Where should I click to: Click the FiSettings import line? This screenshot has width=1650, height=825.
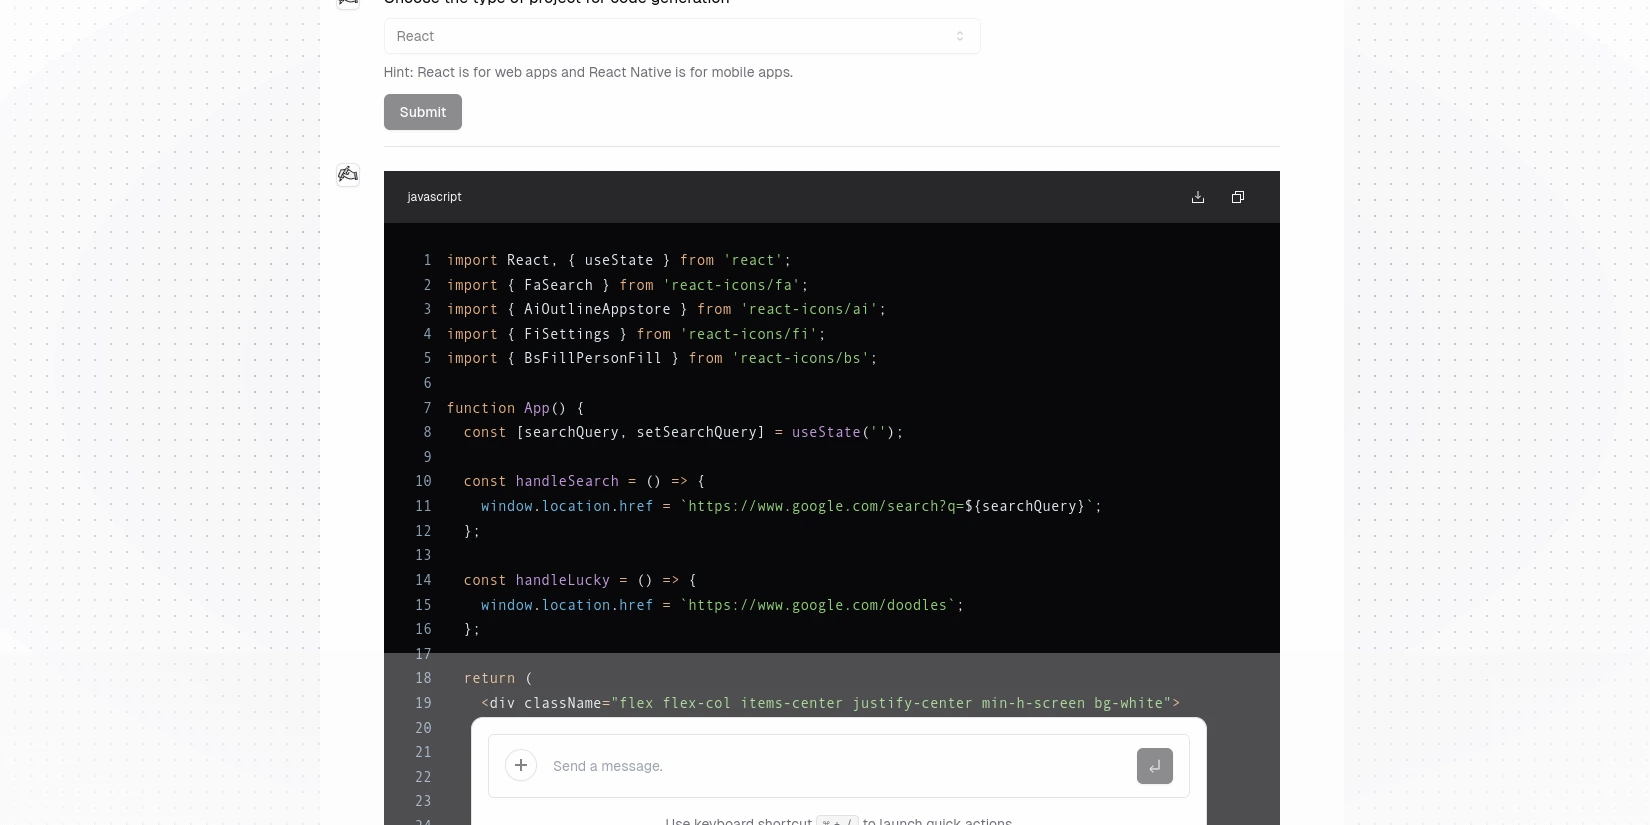(x=635, y=334)
